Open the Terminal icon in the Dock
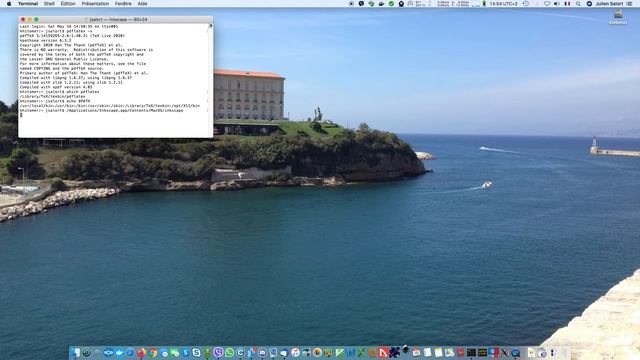Screen dimensions: 640x360 point(471,352)
